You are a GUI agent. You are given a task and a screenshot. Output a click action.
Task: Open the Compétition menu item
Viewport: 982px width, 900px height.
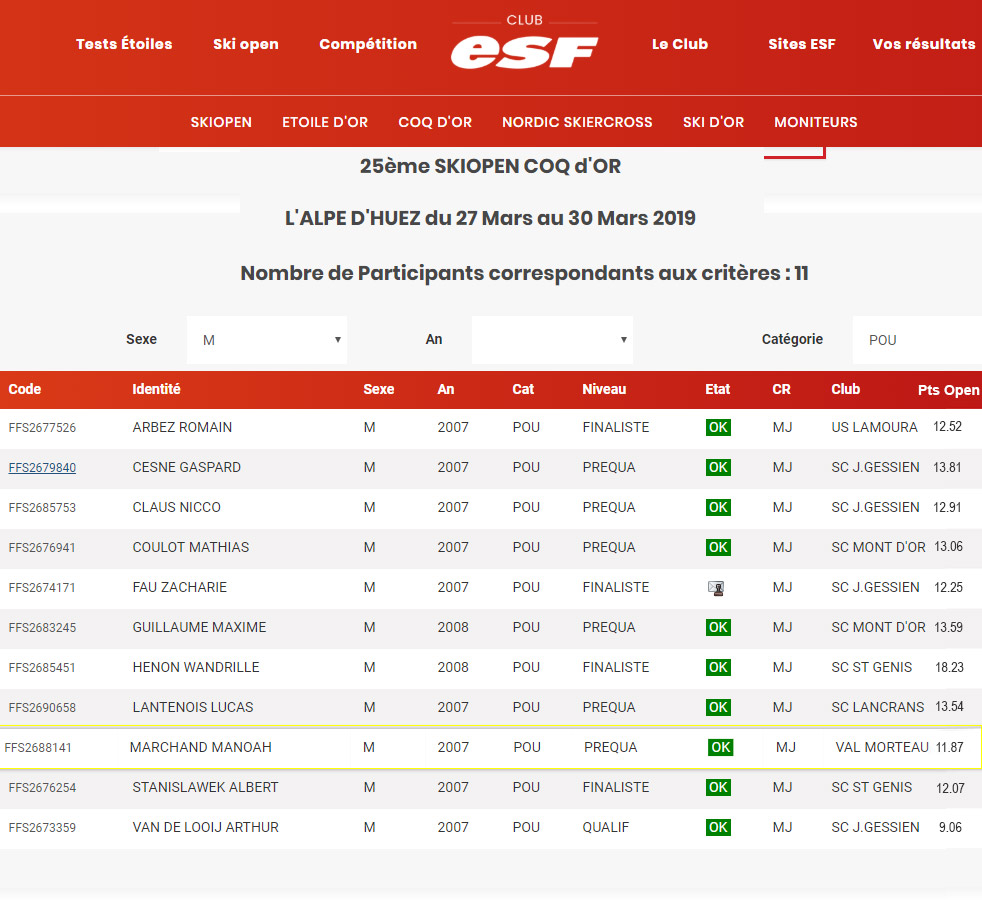tap(368, 44)
